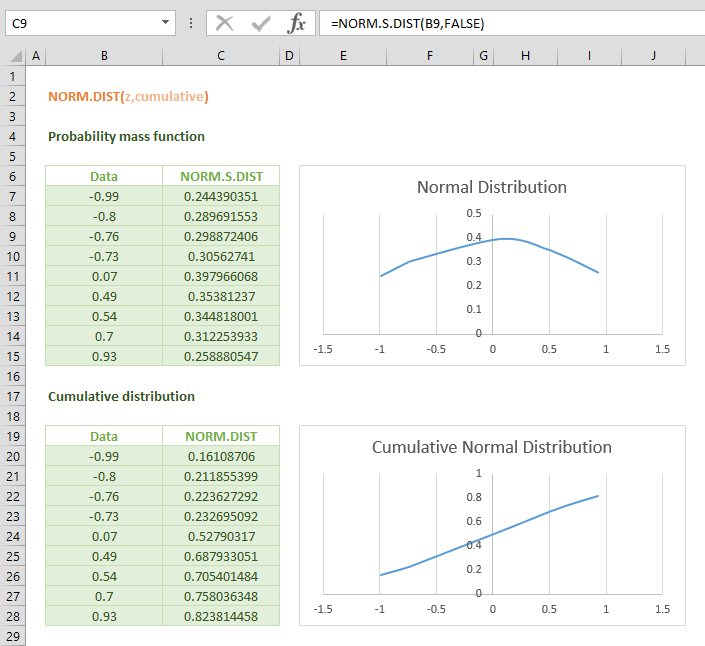This screenshot has width=705, height=646.
Task: Click the formula bar options dots
Action: (x=191, y=23)
